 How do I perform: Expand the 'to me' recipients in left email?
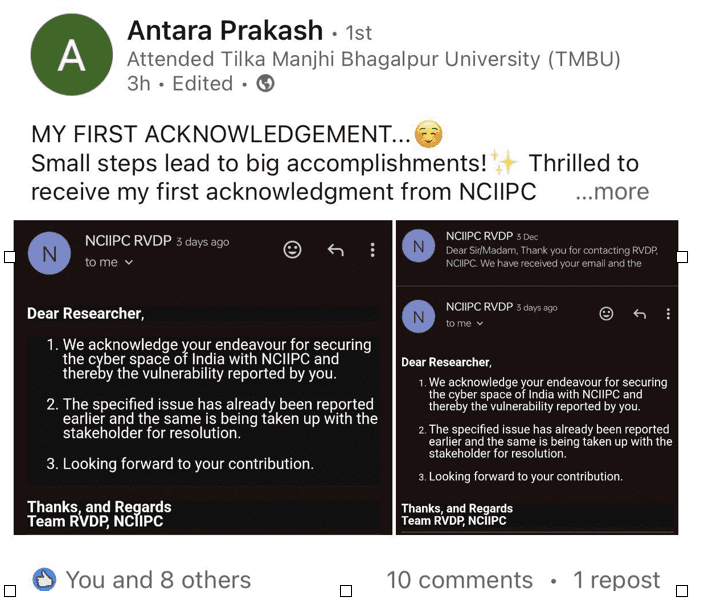(x=109, y=262)
